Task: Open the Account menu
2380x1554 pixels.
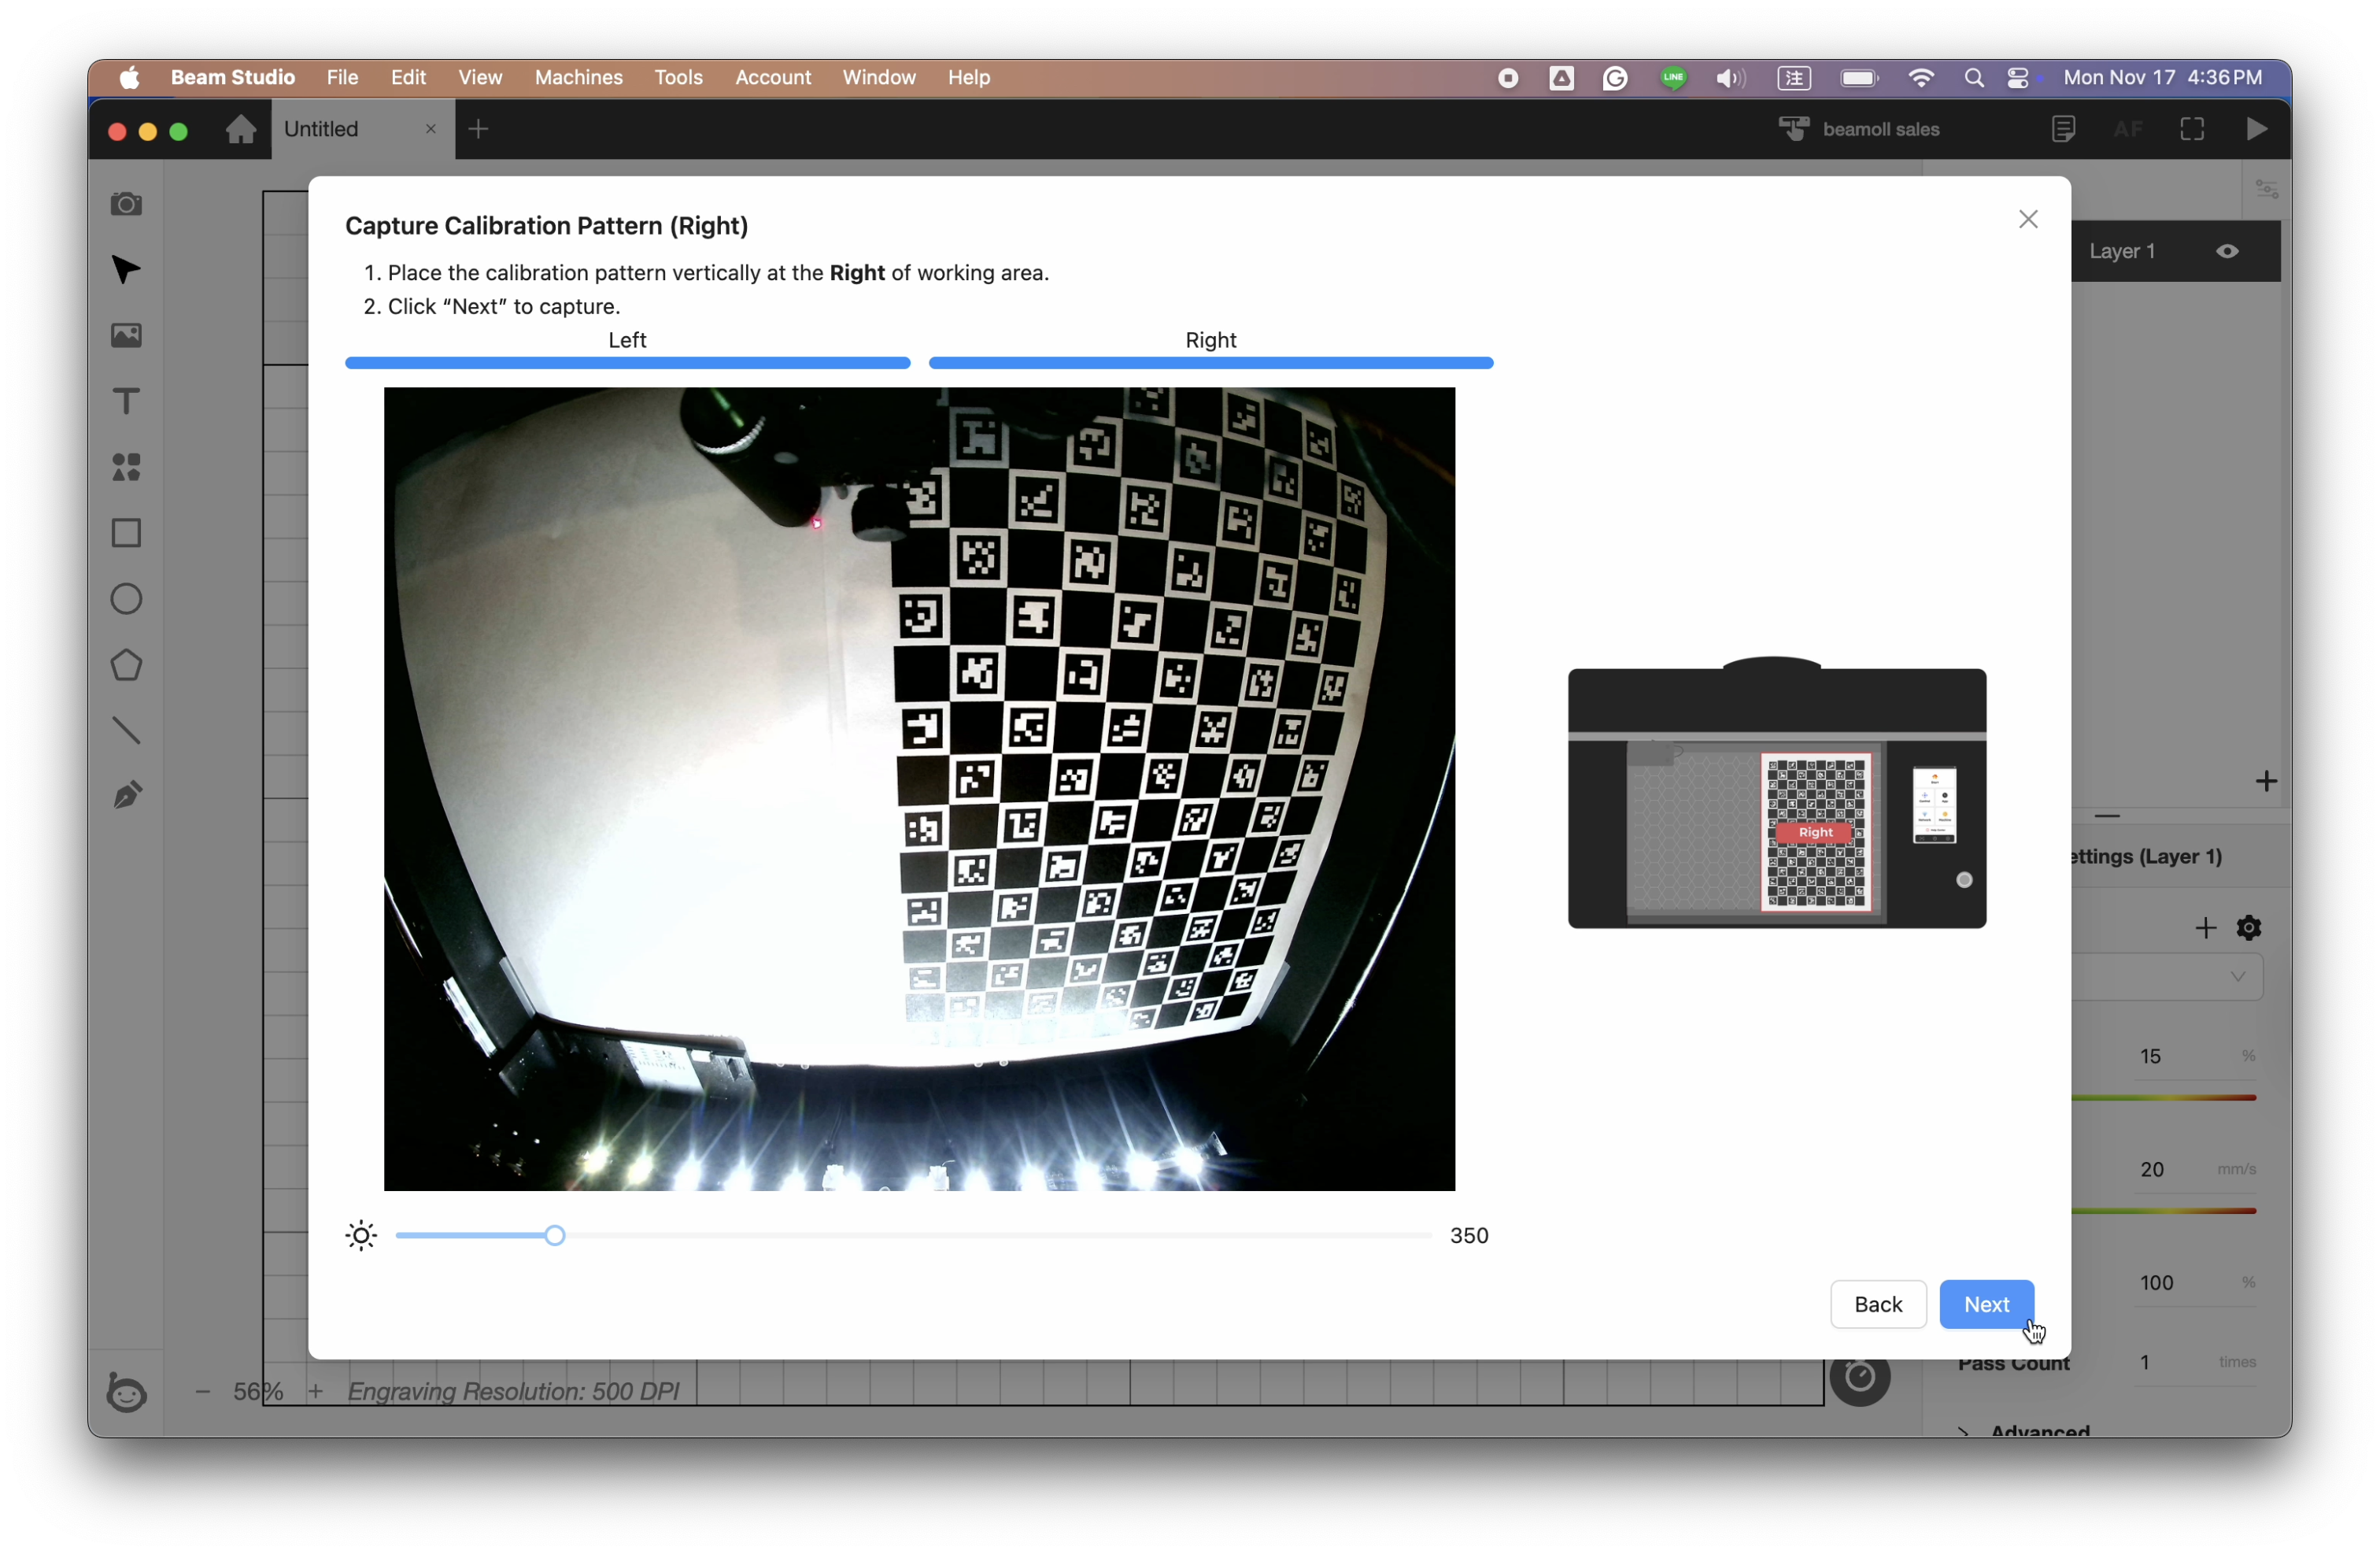Action: pyautogui.click(x=773, y=77)
